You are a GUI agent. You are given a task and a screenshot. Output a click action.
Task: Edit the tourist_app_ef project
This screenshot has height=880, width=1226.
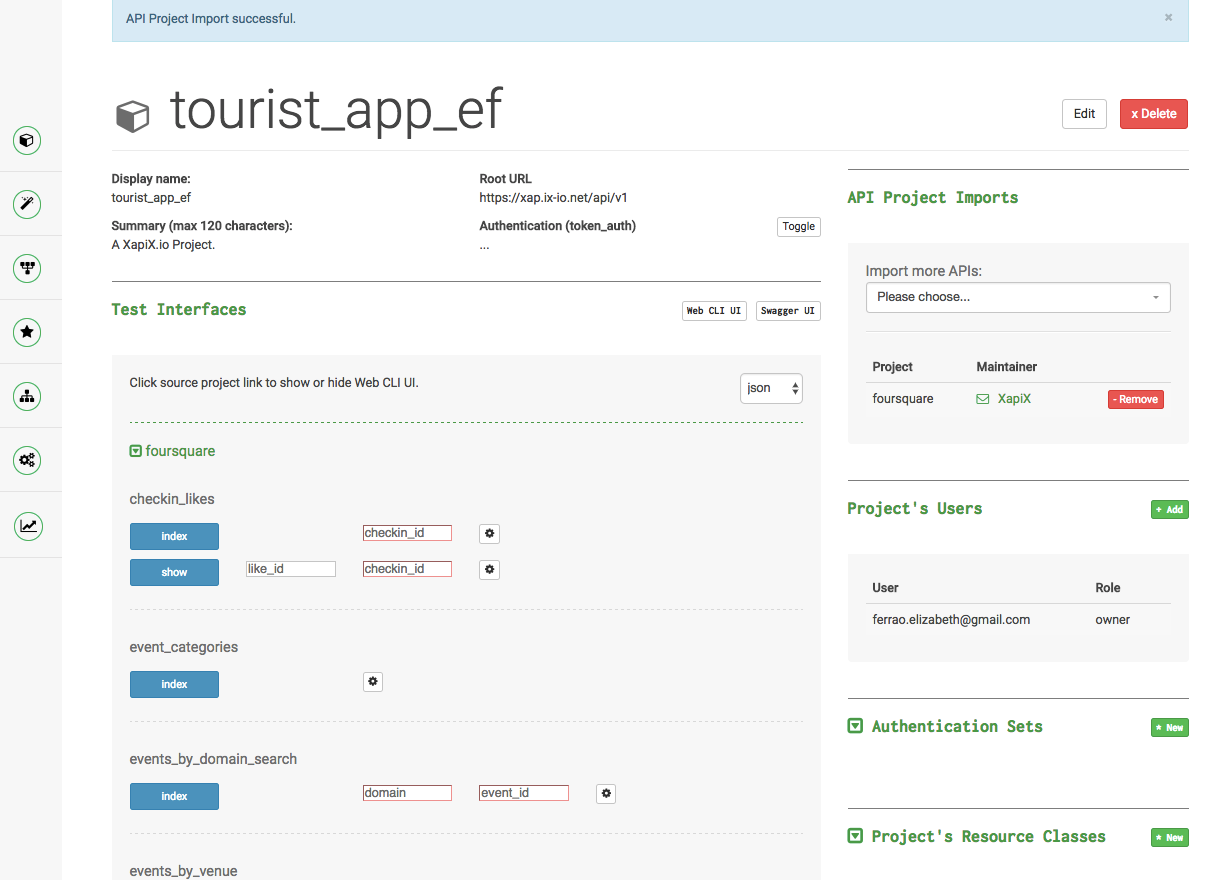(1084, 113)
